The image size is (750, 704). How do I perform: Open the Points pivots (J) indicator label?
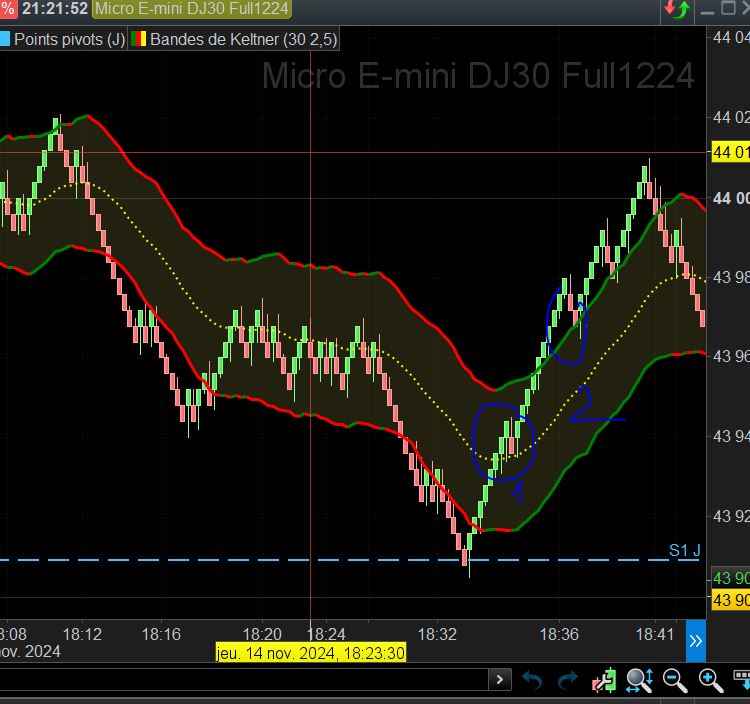70,39
